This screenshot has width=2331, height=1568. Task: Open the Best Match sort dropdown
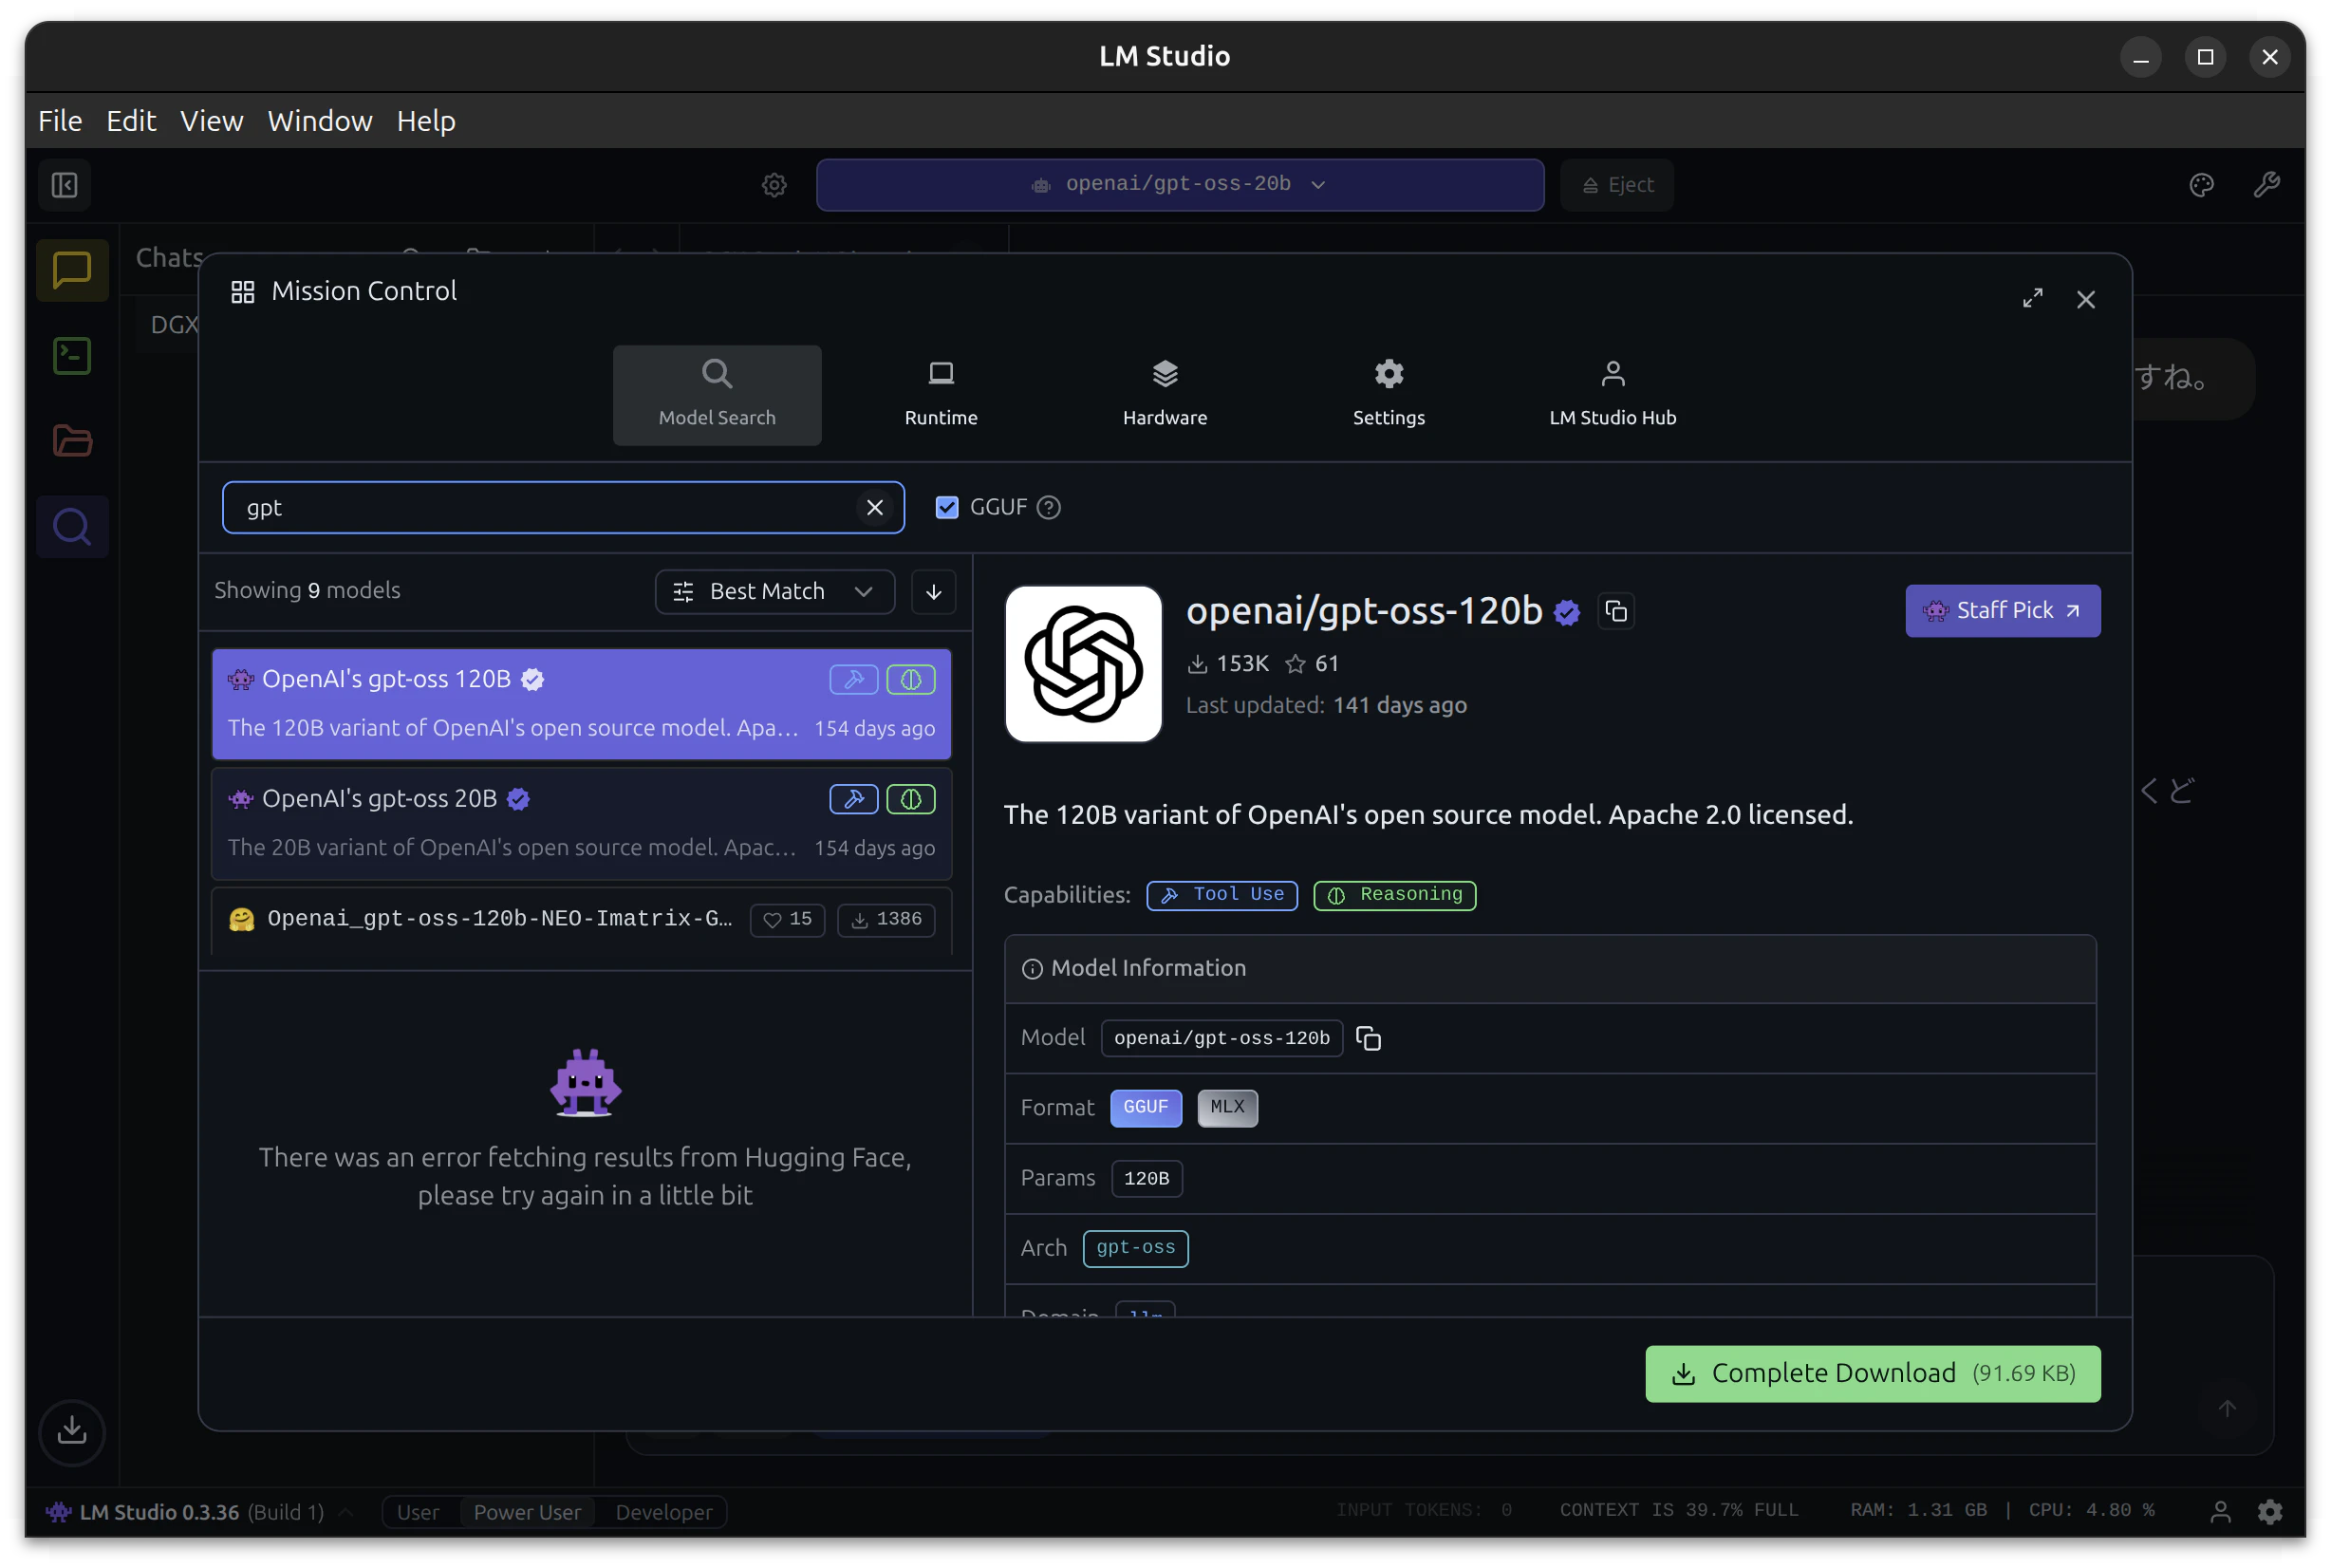tap(774, 592)
